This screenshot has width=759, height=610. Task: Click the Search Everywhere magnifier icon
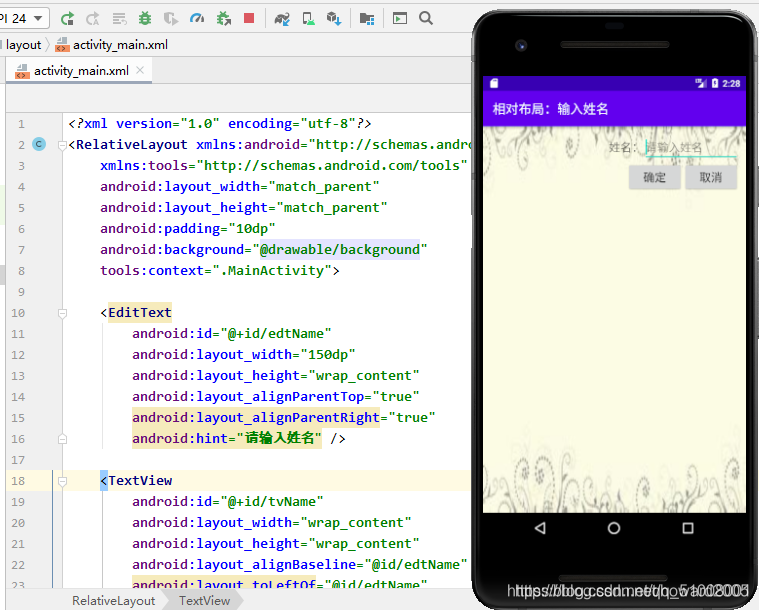click(x=425, y=18)
